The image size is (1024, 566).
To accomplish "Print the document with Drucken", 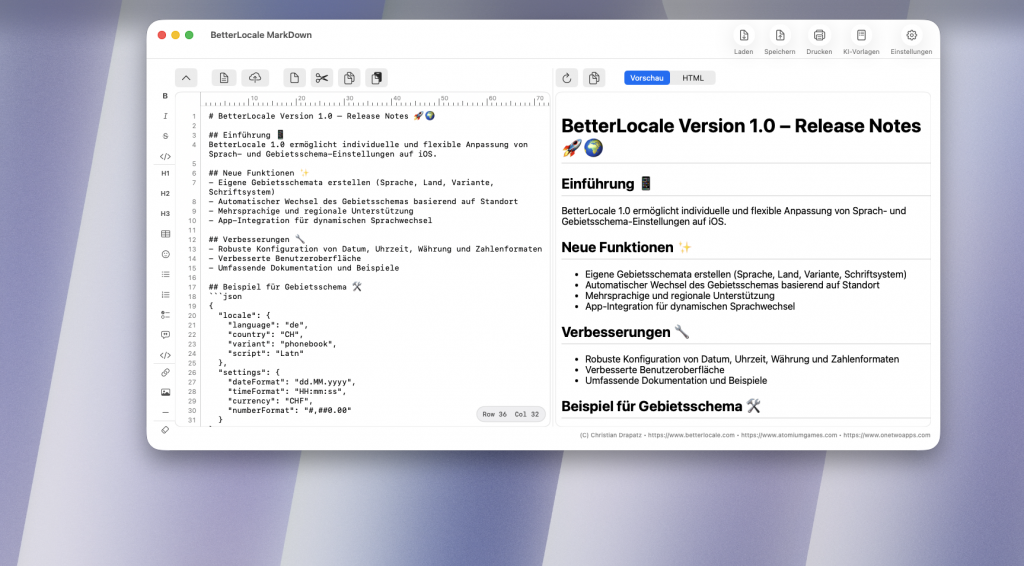I will click(x=819, y=40).
